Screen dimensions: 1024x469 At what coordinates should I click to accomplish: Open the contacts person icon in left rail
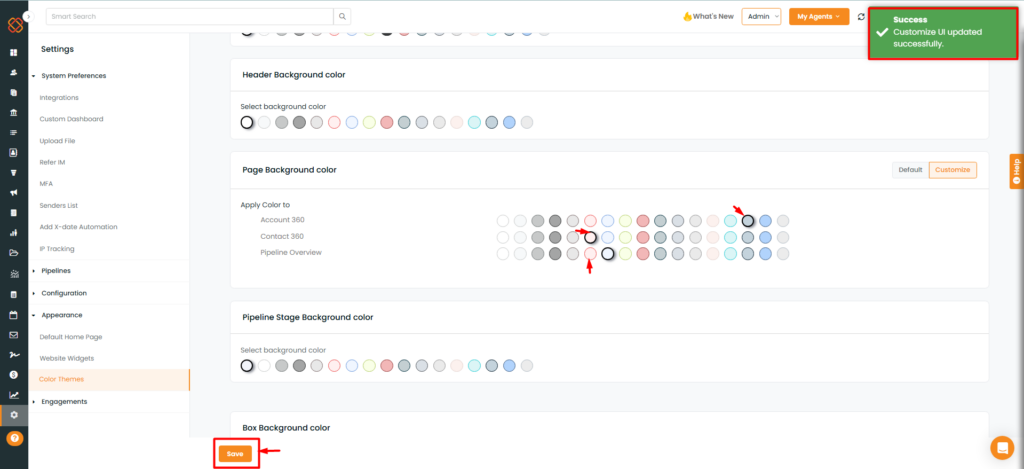pos(14,73)
